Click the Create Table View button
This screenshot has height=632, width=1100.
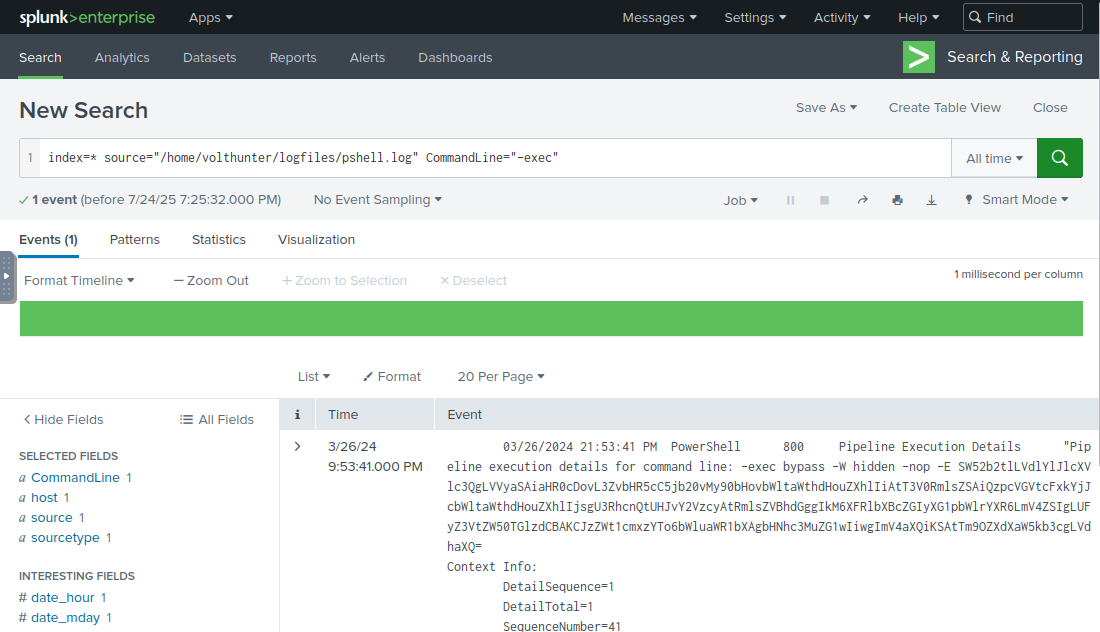coord(944,107)
